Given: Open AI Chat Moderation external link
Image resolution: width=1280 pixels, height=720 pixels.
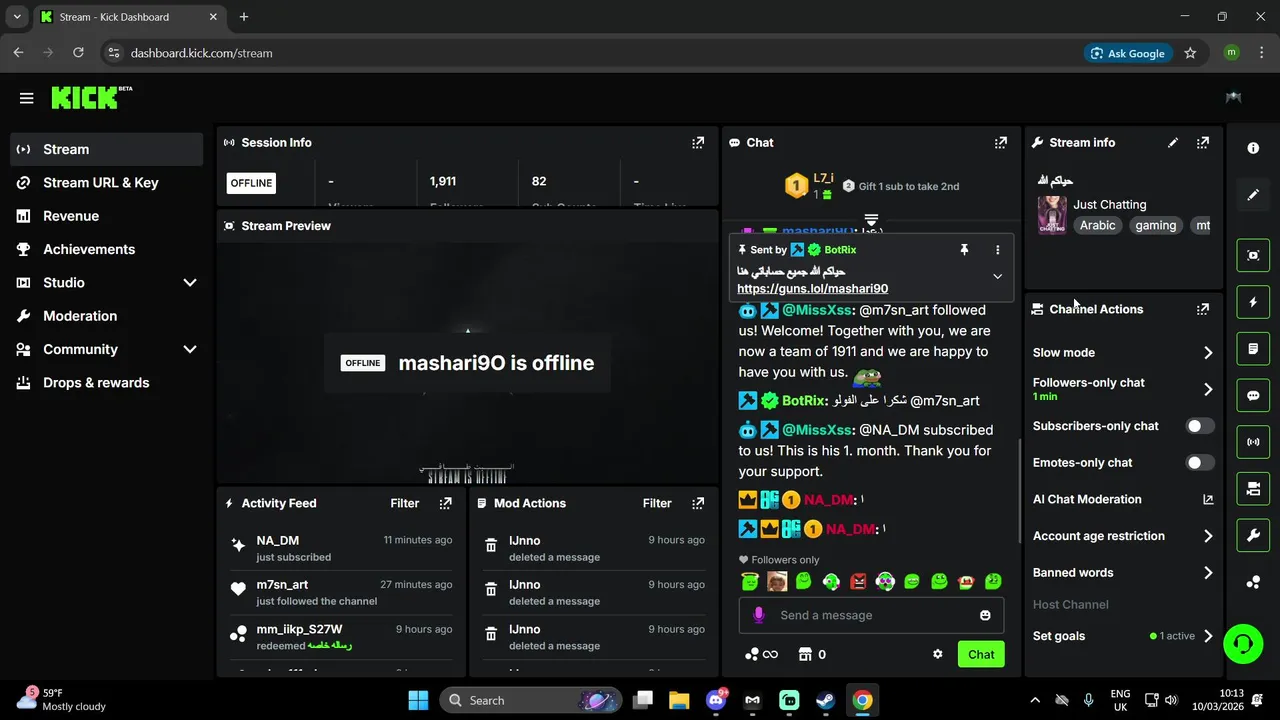Looking at the screenshot, I should pos(1208,500).
